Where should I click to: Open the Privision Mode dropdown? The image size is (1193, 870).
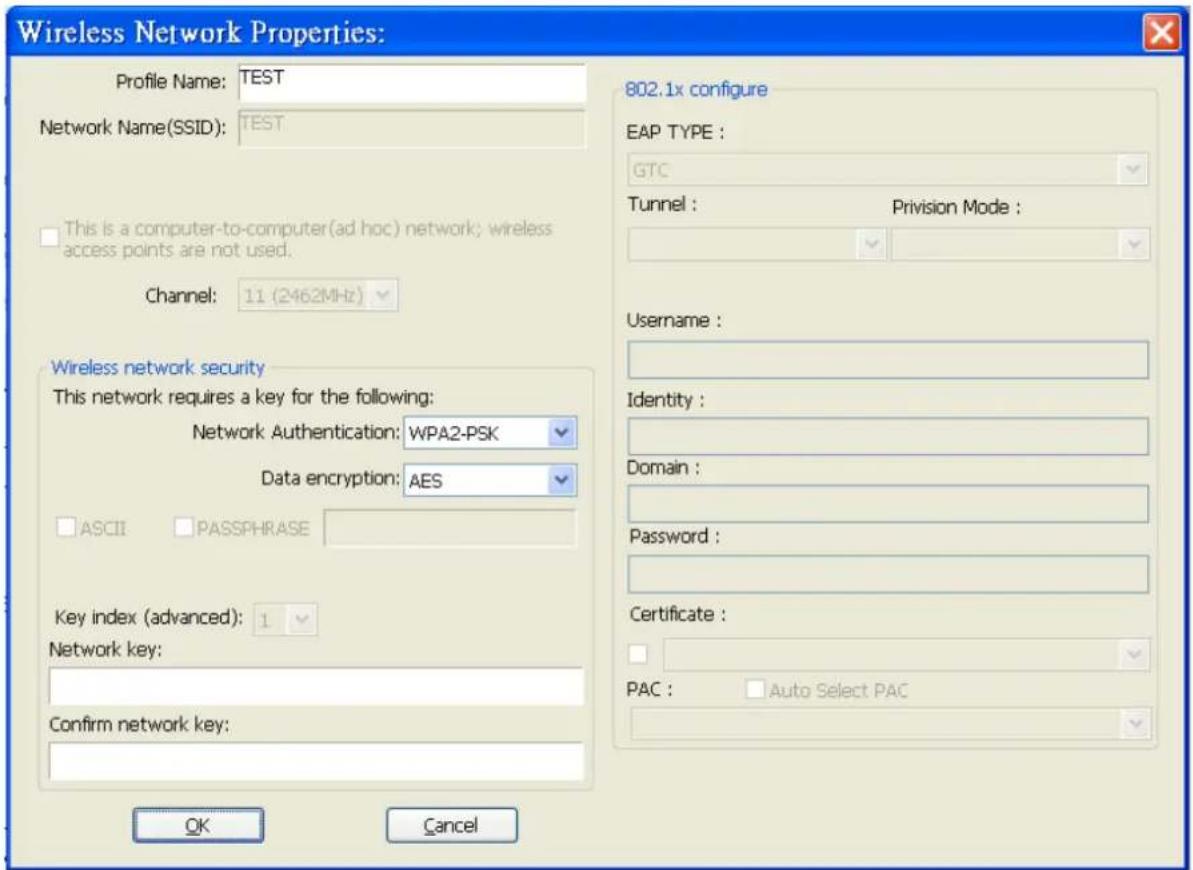point(1020,244)
